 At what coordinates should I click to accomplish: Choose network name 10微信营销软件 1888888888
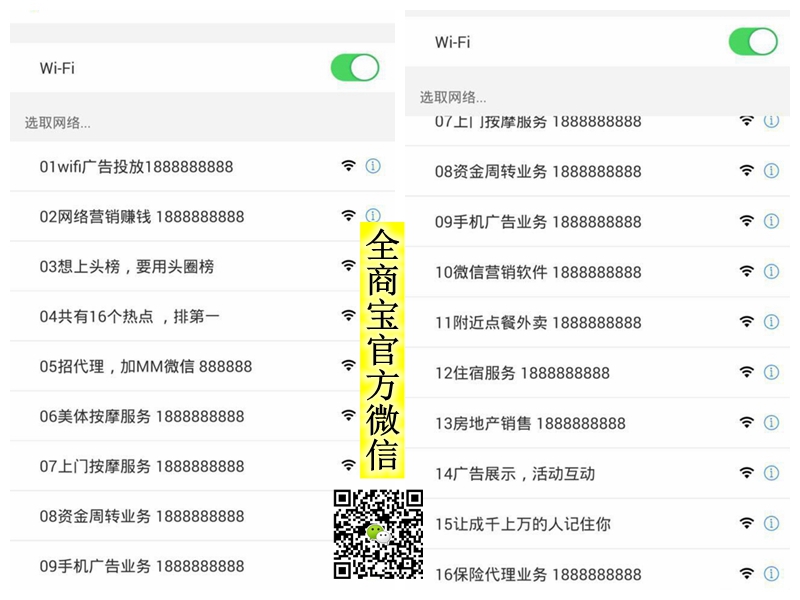(x=538, y=272)
